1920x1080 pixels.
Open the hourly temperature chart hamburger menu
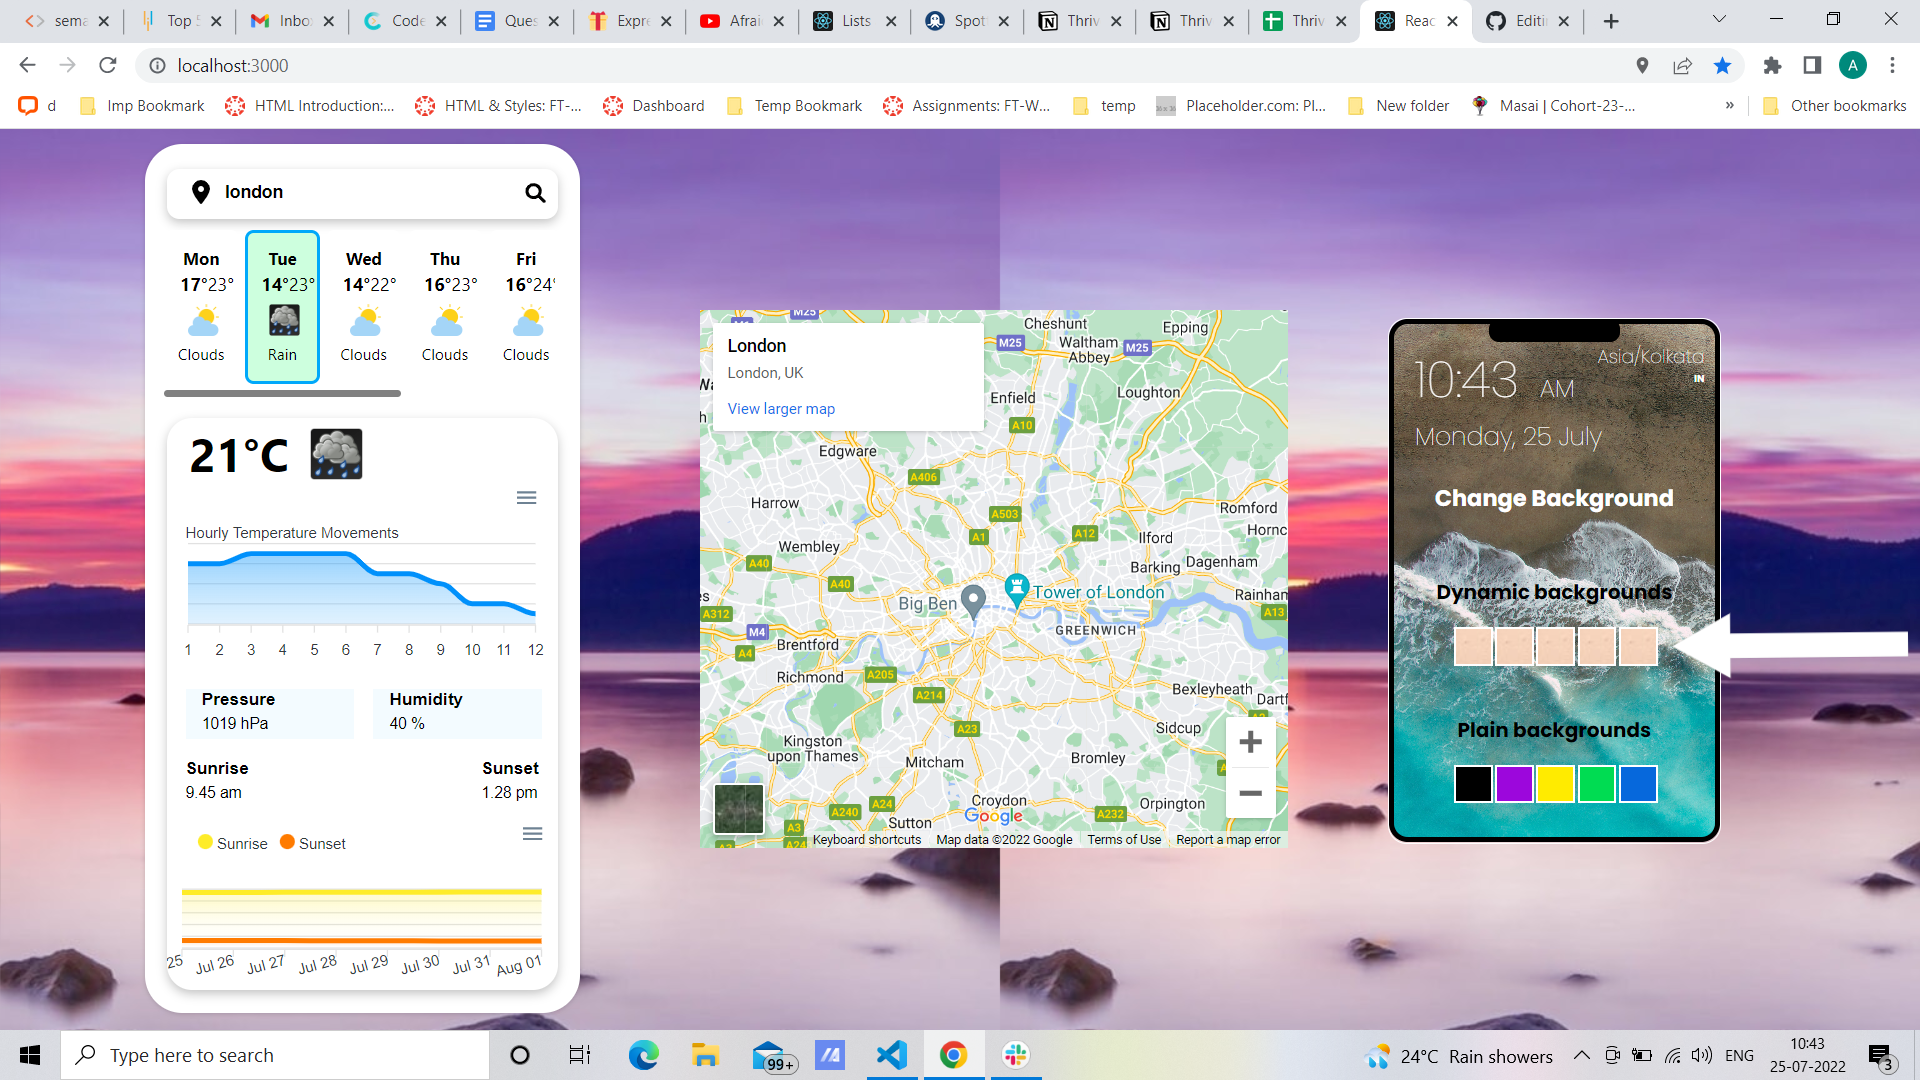pyautogui.click(x=526, y=498)
